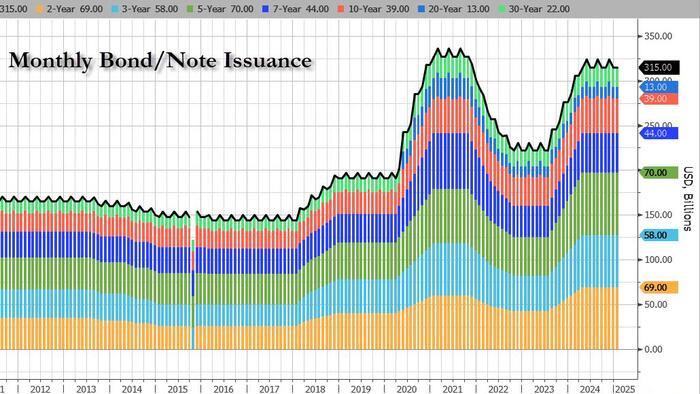Click the 2024 x-axis label

(590, 389)
